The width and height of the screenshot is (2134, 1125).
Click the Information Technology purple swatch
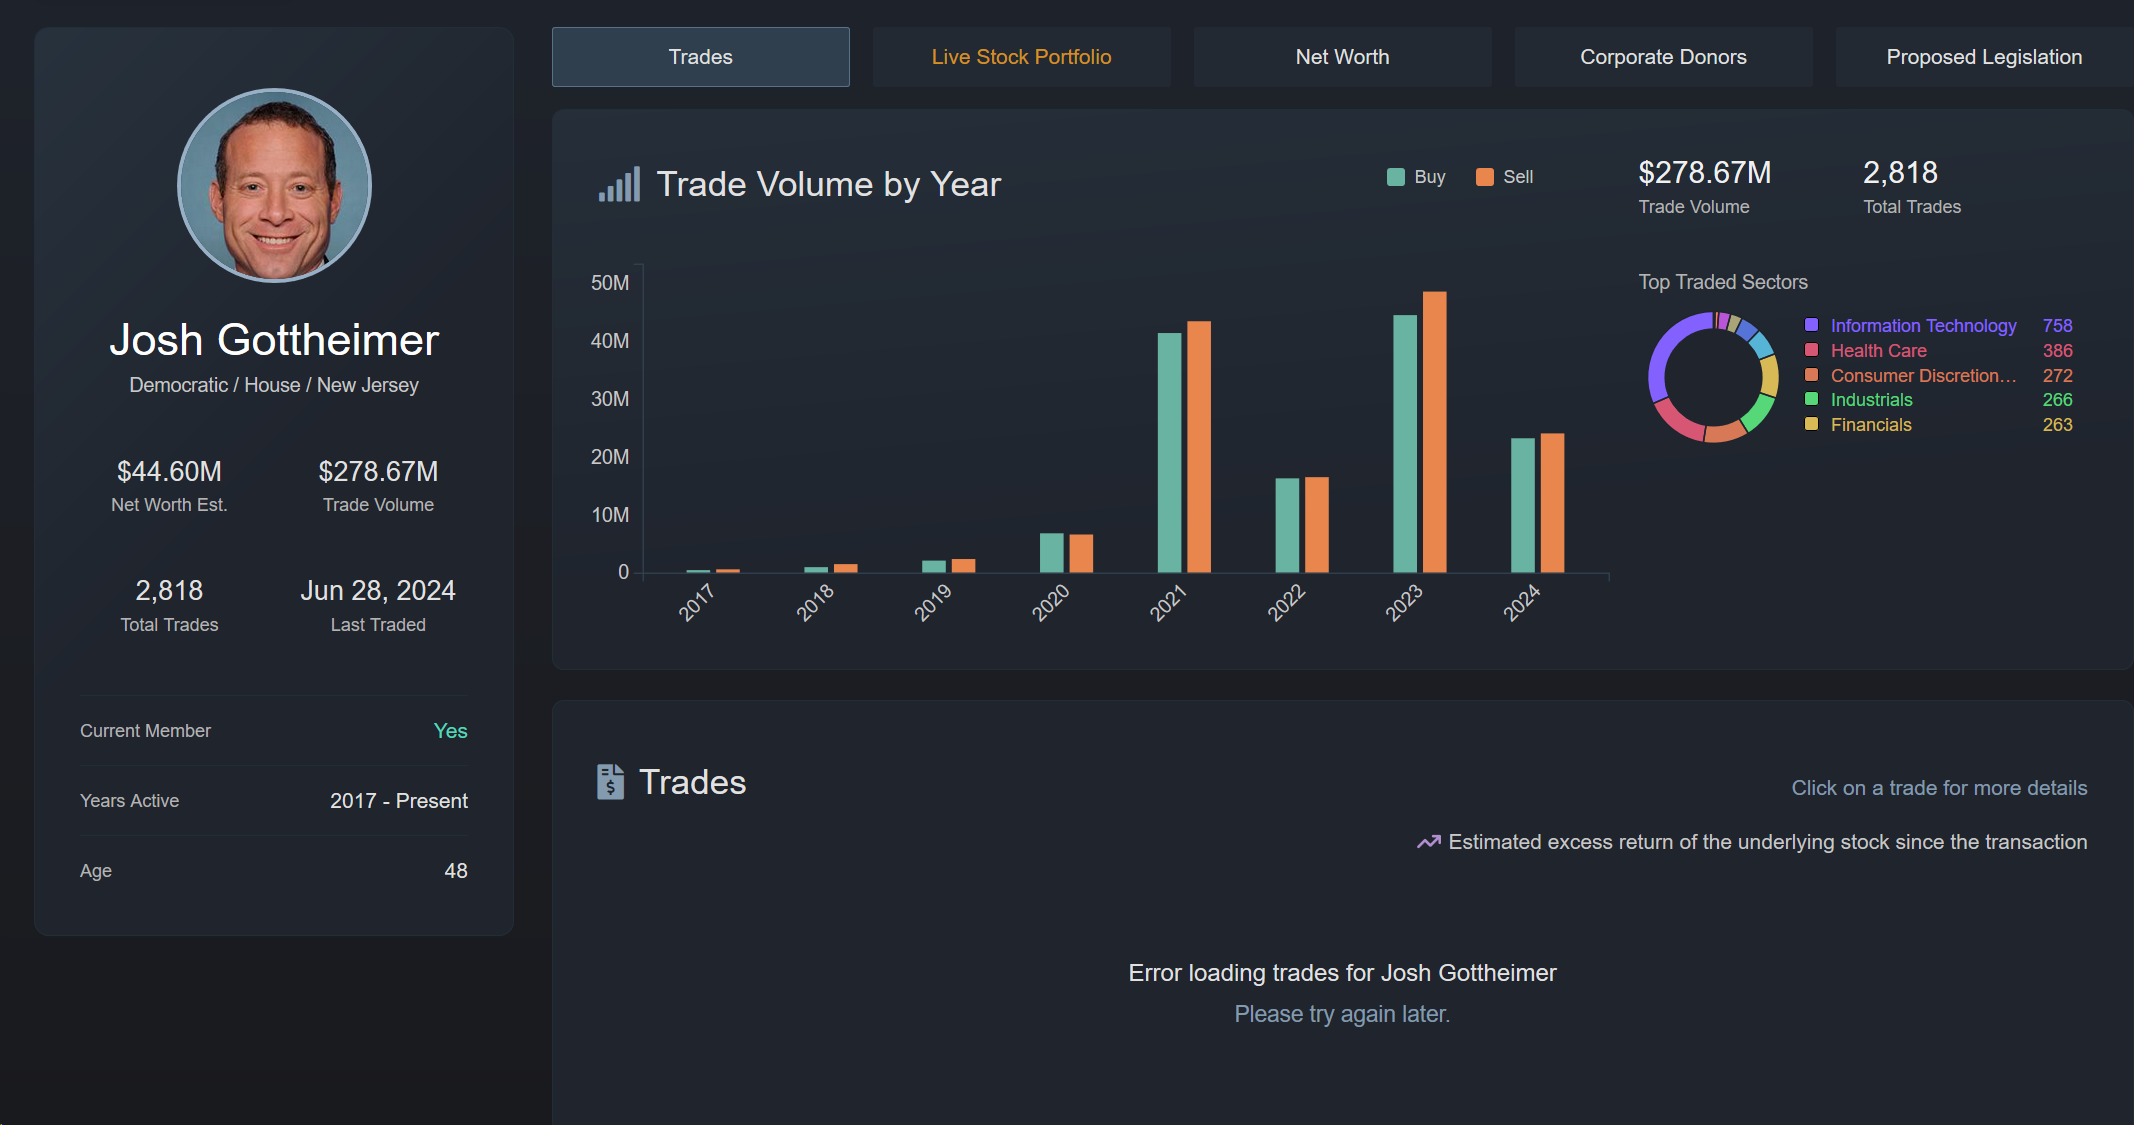point(1811,325)
